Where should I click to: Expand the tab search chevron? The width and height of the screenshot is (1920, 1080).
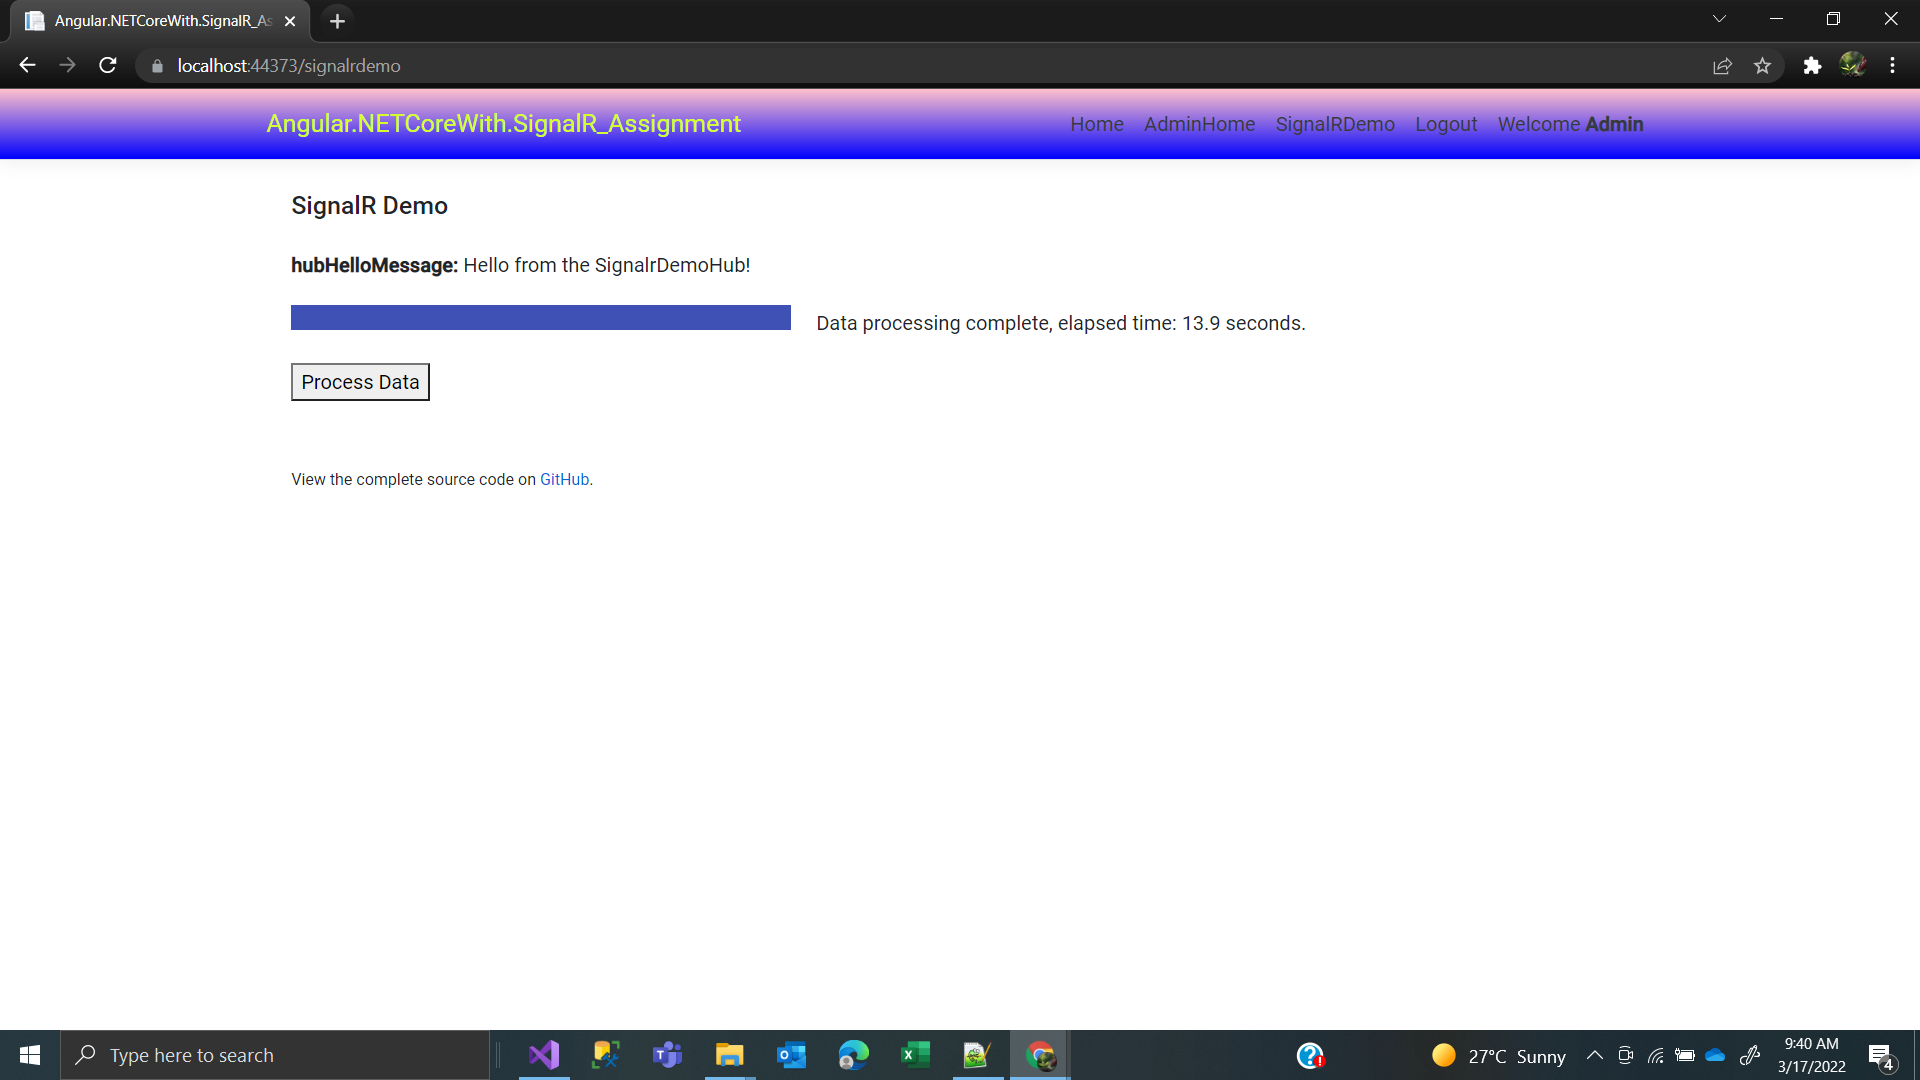tap(1719, 19)
